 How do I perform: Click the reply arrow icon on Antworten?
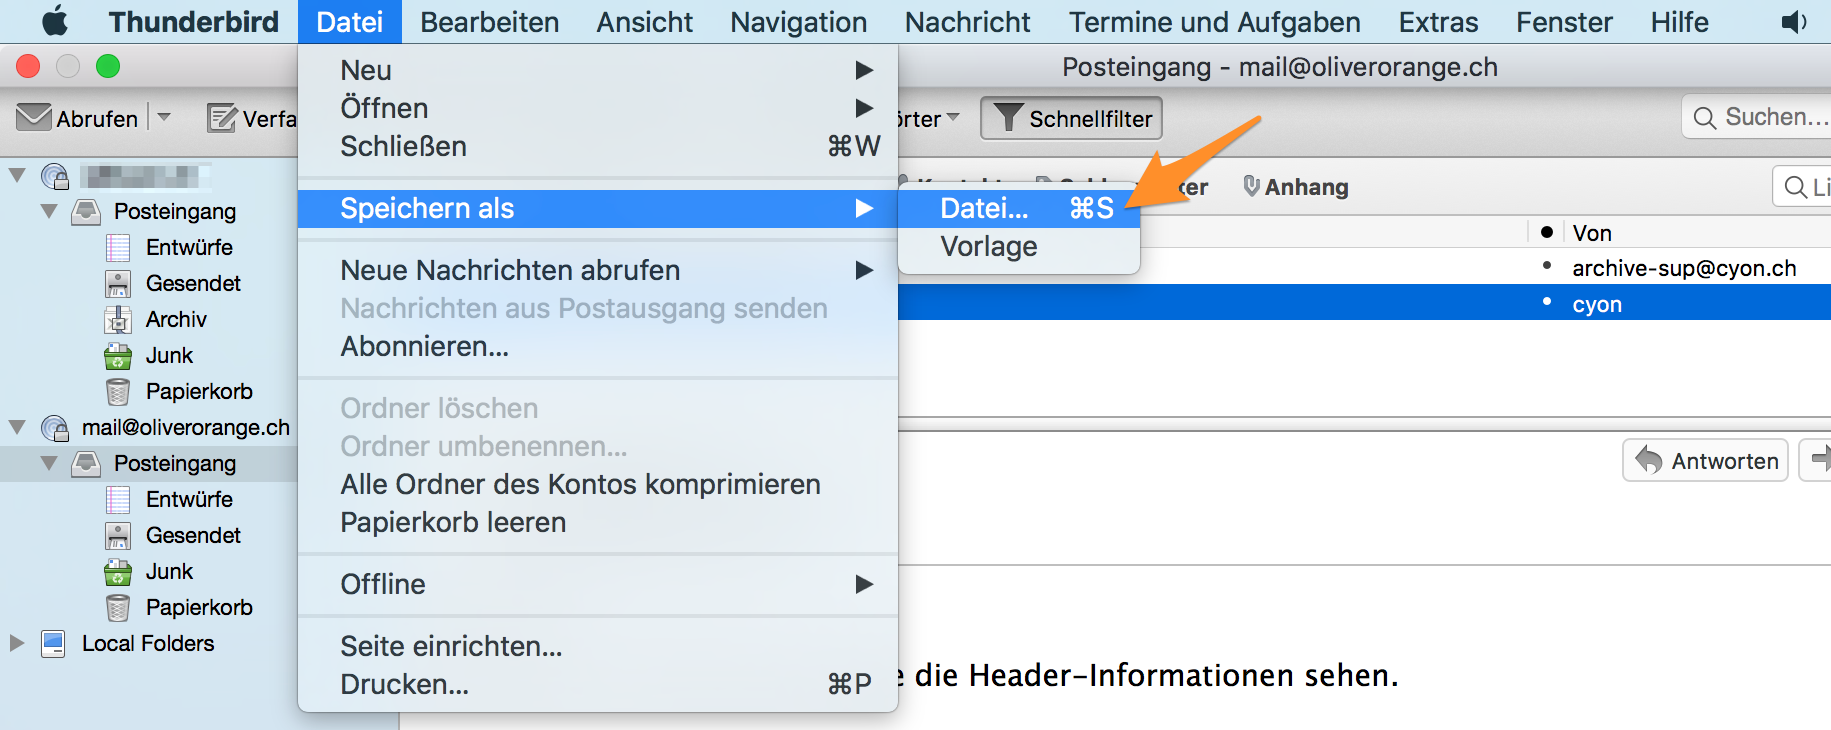(x=1649, y=460)
